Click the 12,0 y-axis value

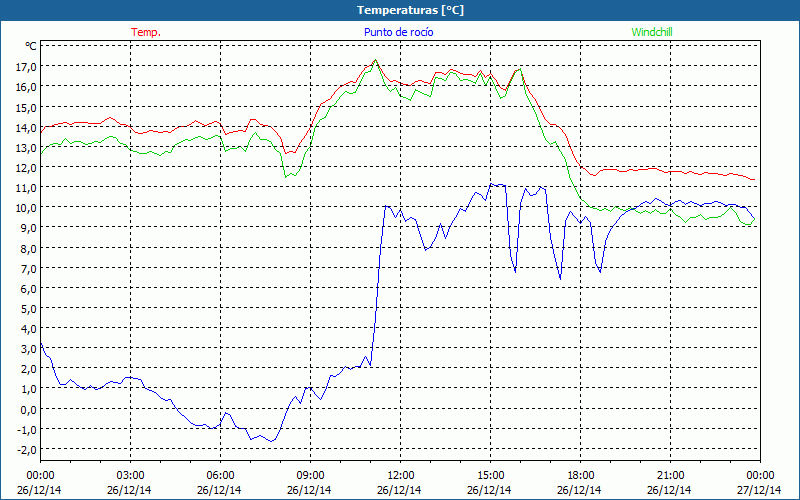27,167
